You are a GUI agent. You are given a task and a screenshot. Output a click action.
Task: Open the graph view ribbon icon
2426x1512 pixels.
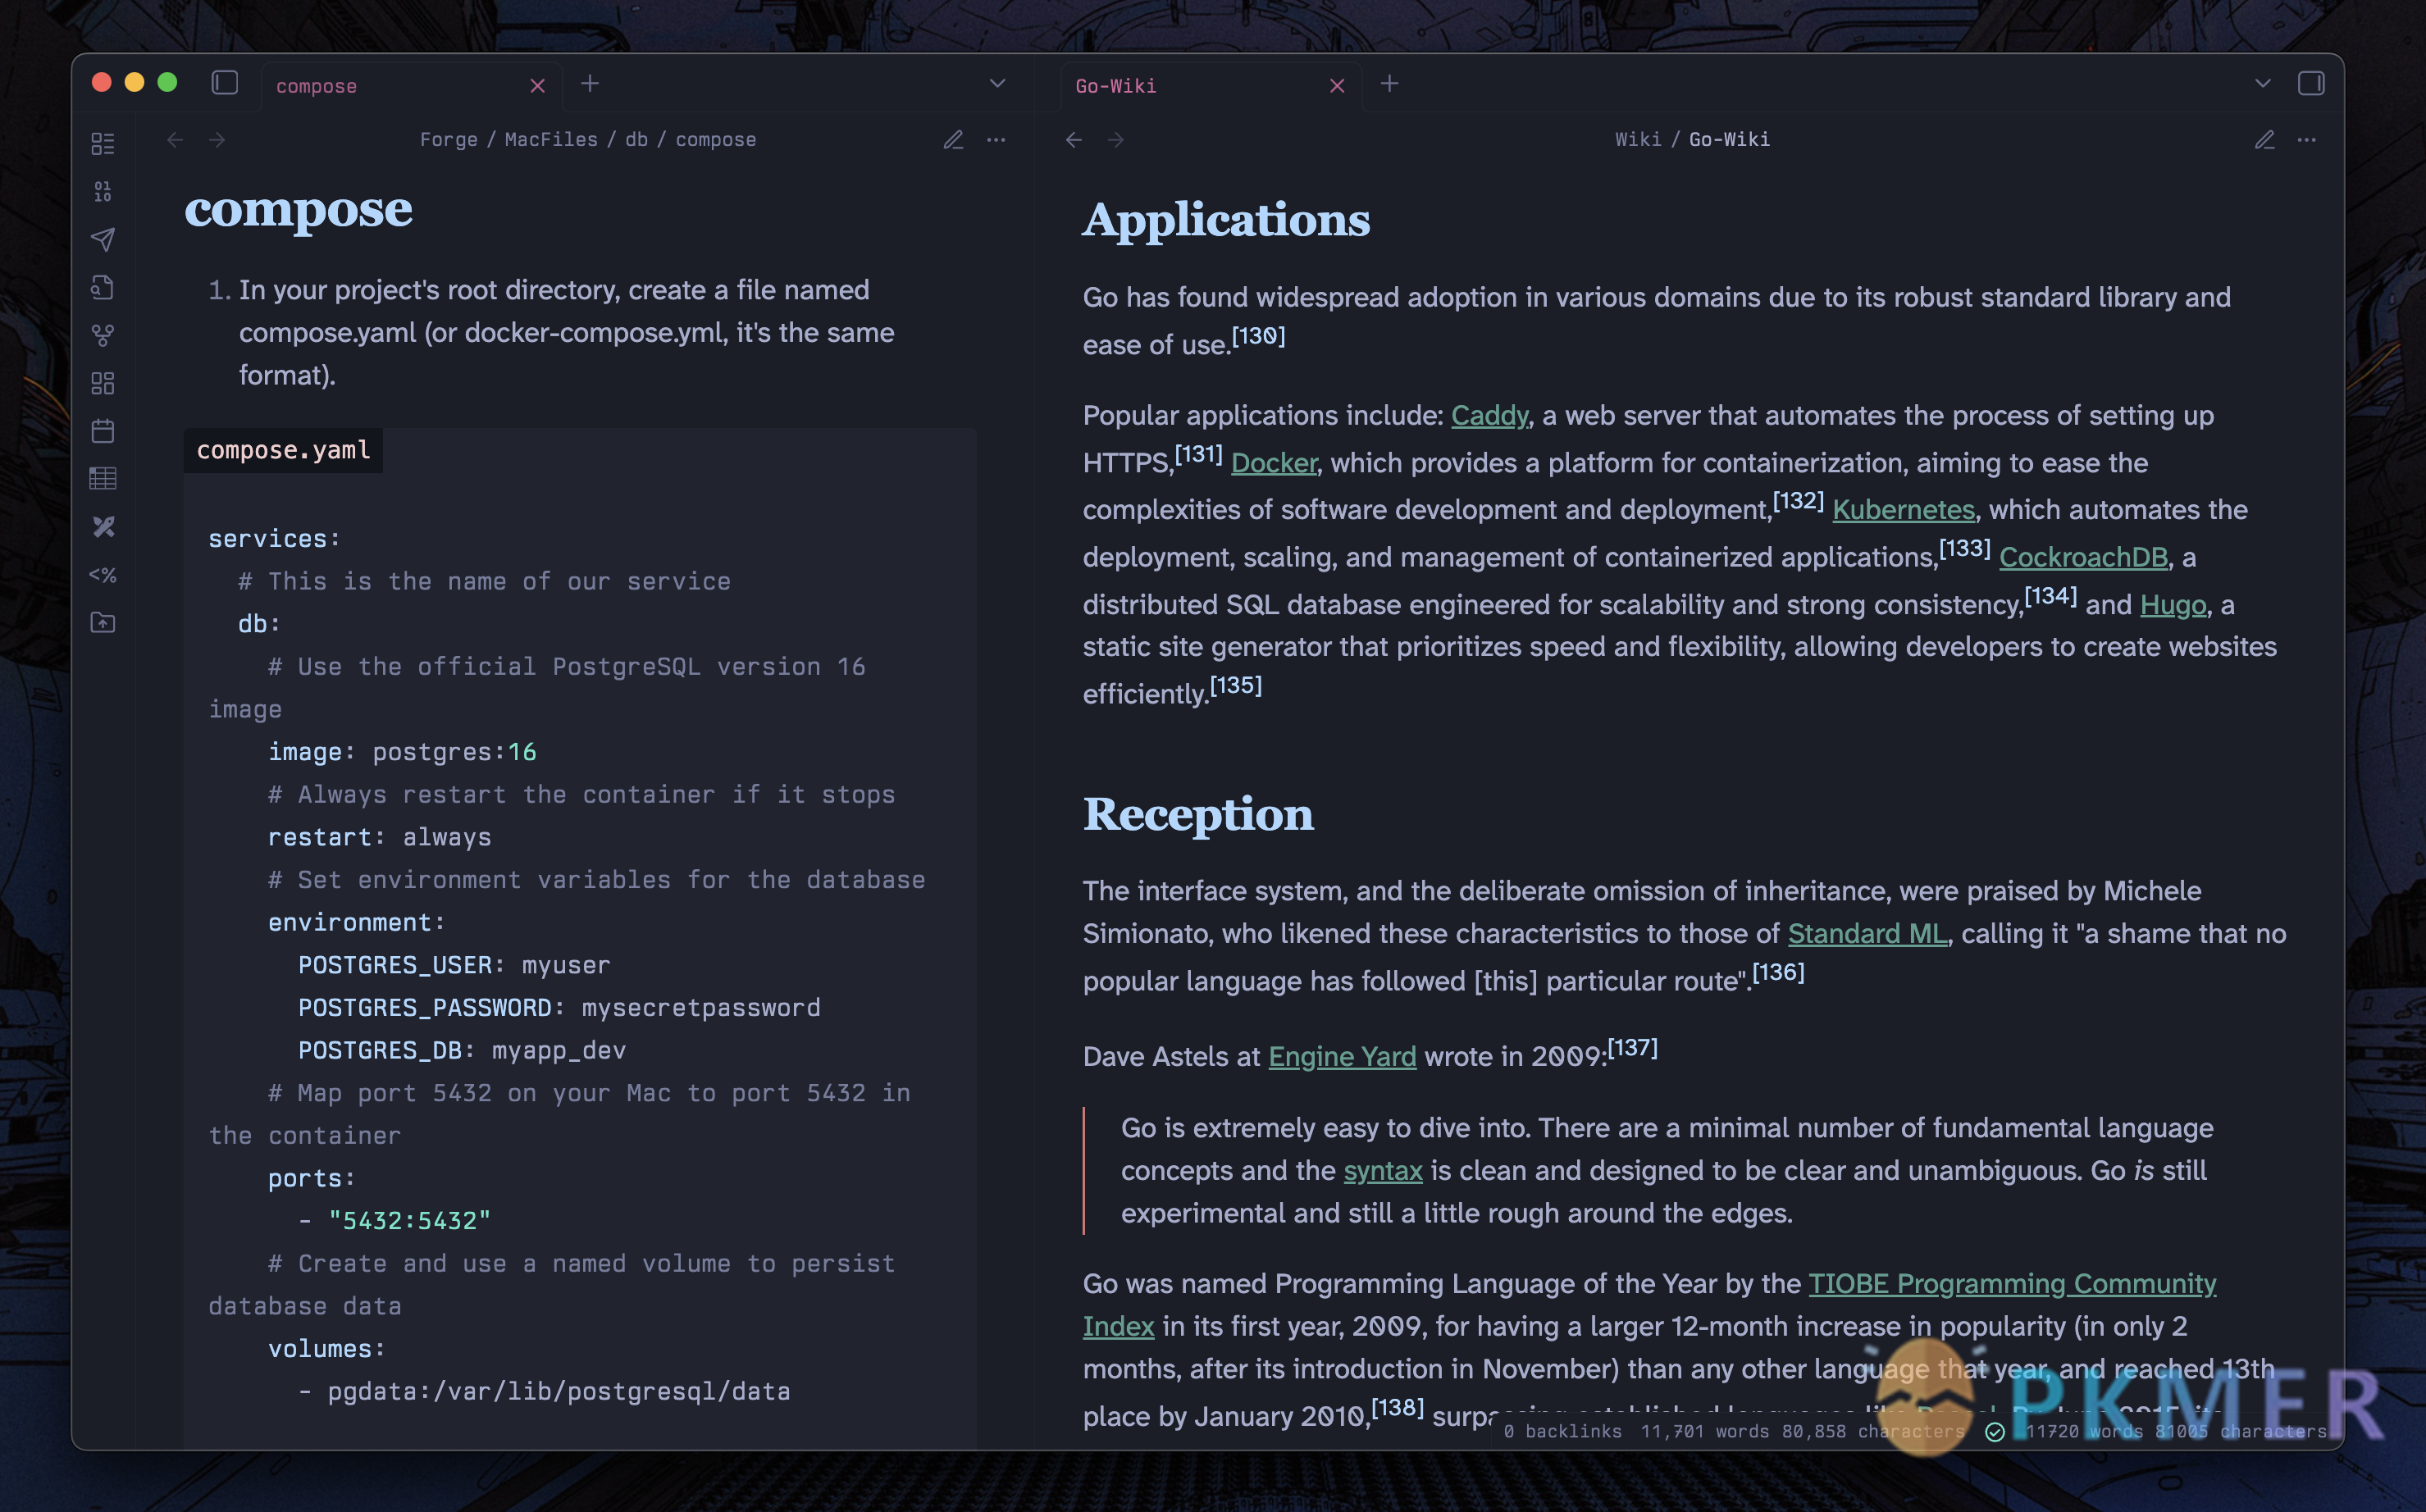tap(103, 336)
